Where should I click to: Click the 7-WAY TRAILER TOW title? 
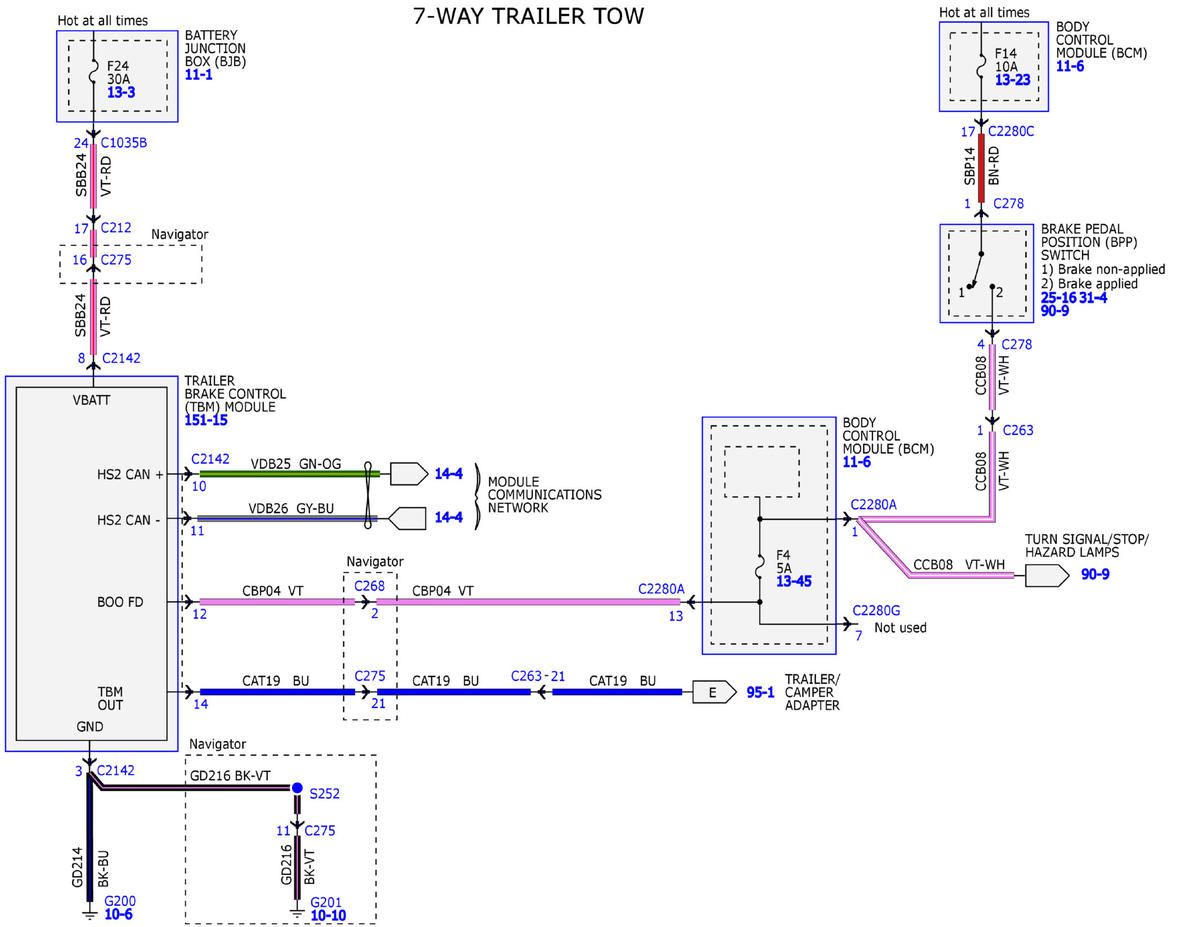point(529,17)
